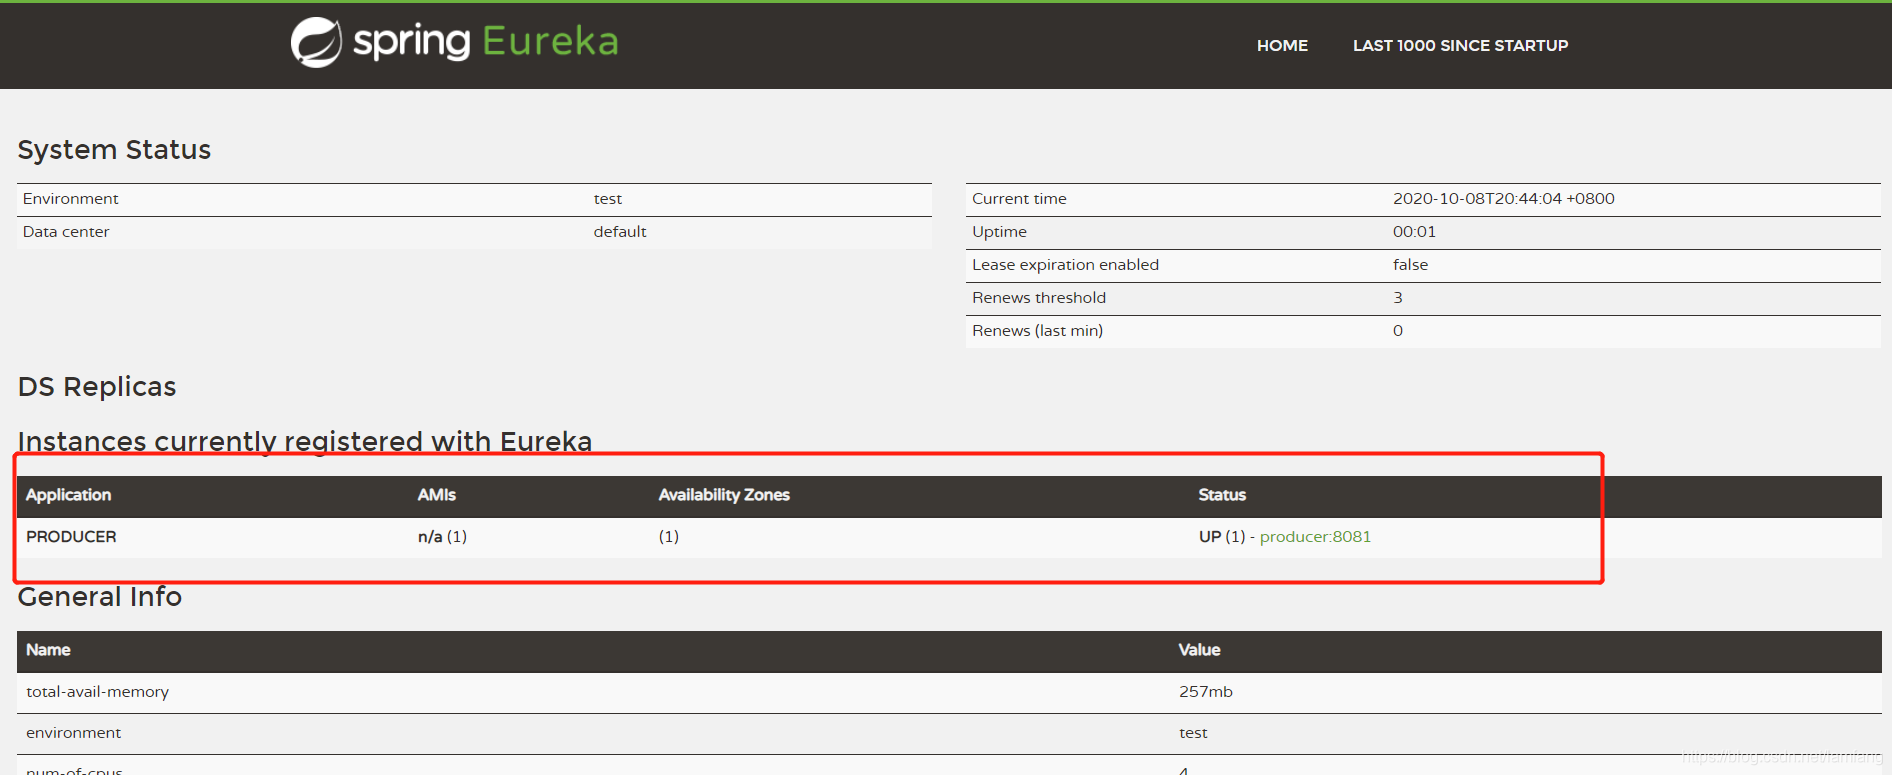Select the total-avail-memory row name
The width and height of the screenshot is (1892, 775).
click(97, 692)
